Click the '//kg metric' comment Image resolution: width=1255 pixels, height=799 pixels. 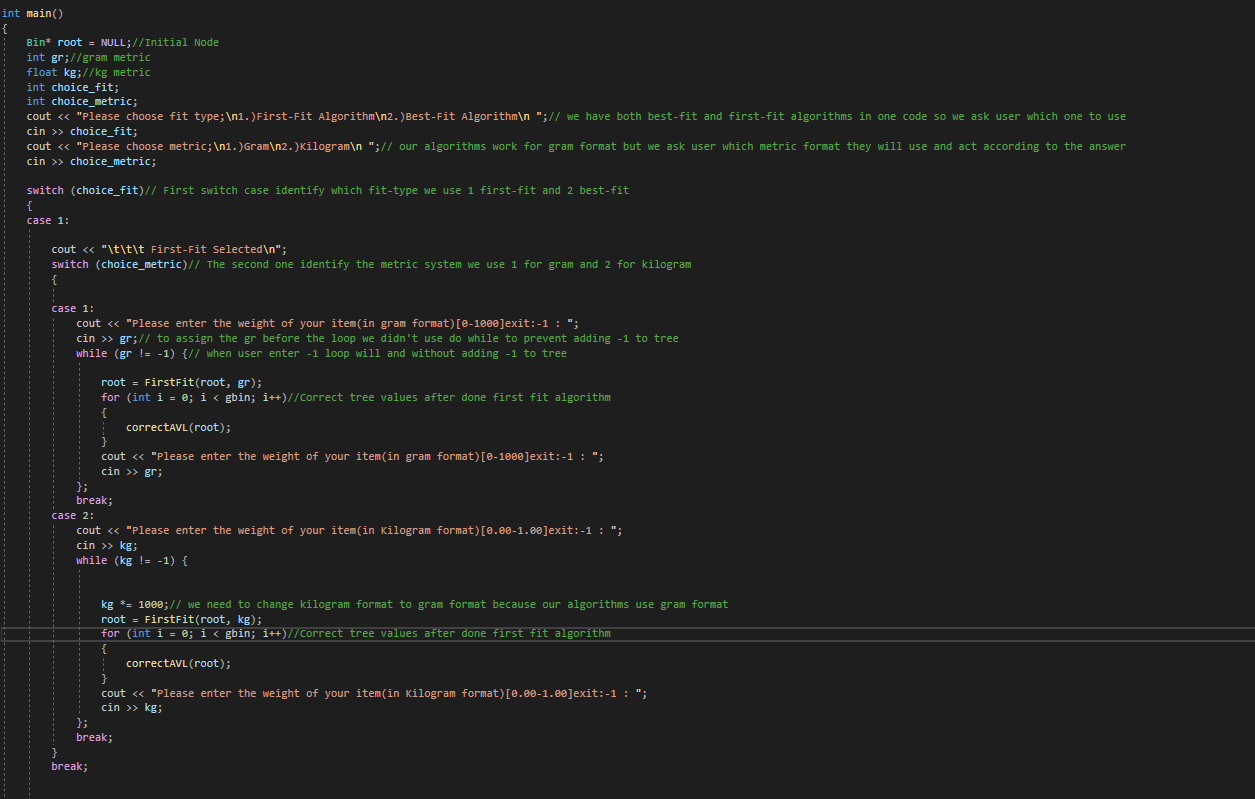pyautogui.click(x=117, y=72)
